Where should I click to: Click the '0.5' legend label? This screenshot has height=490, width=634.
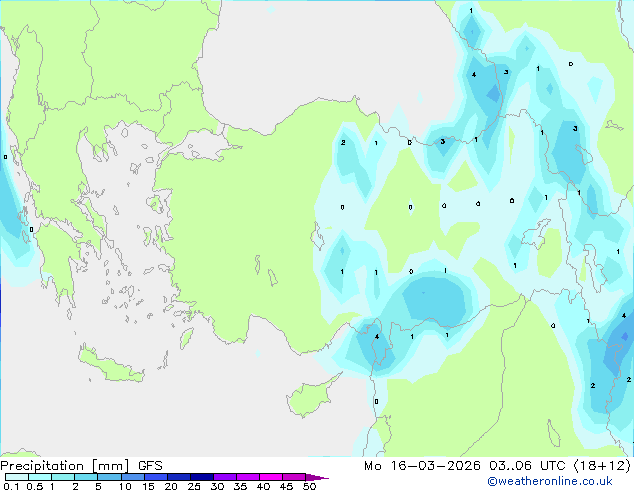pos(35,486)
